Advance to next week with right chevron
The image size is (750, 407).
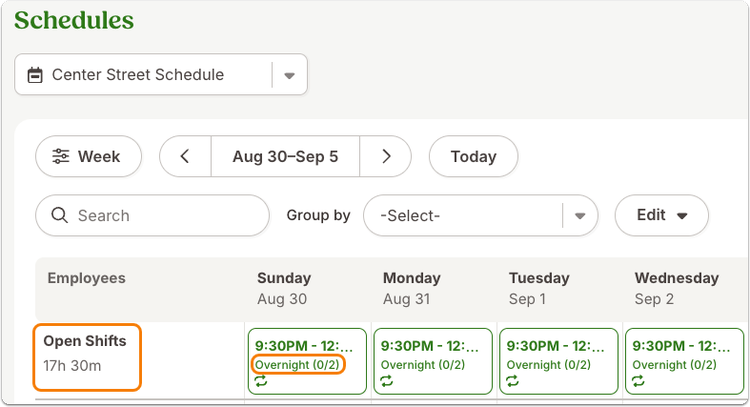click(386, 156)
